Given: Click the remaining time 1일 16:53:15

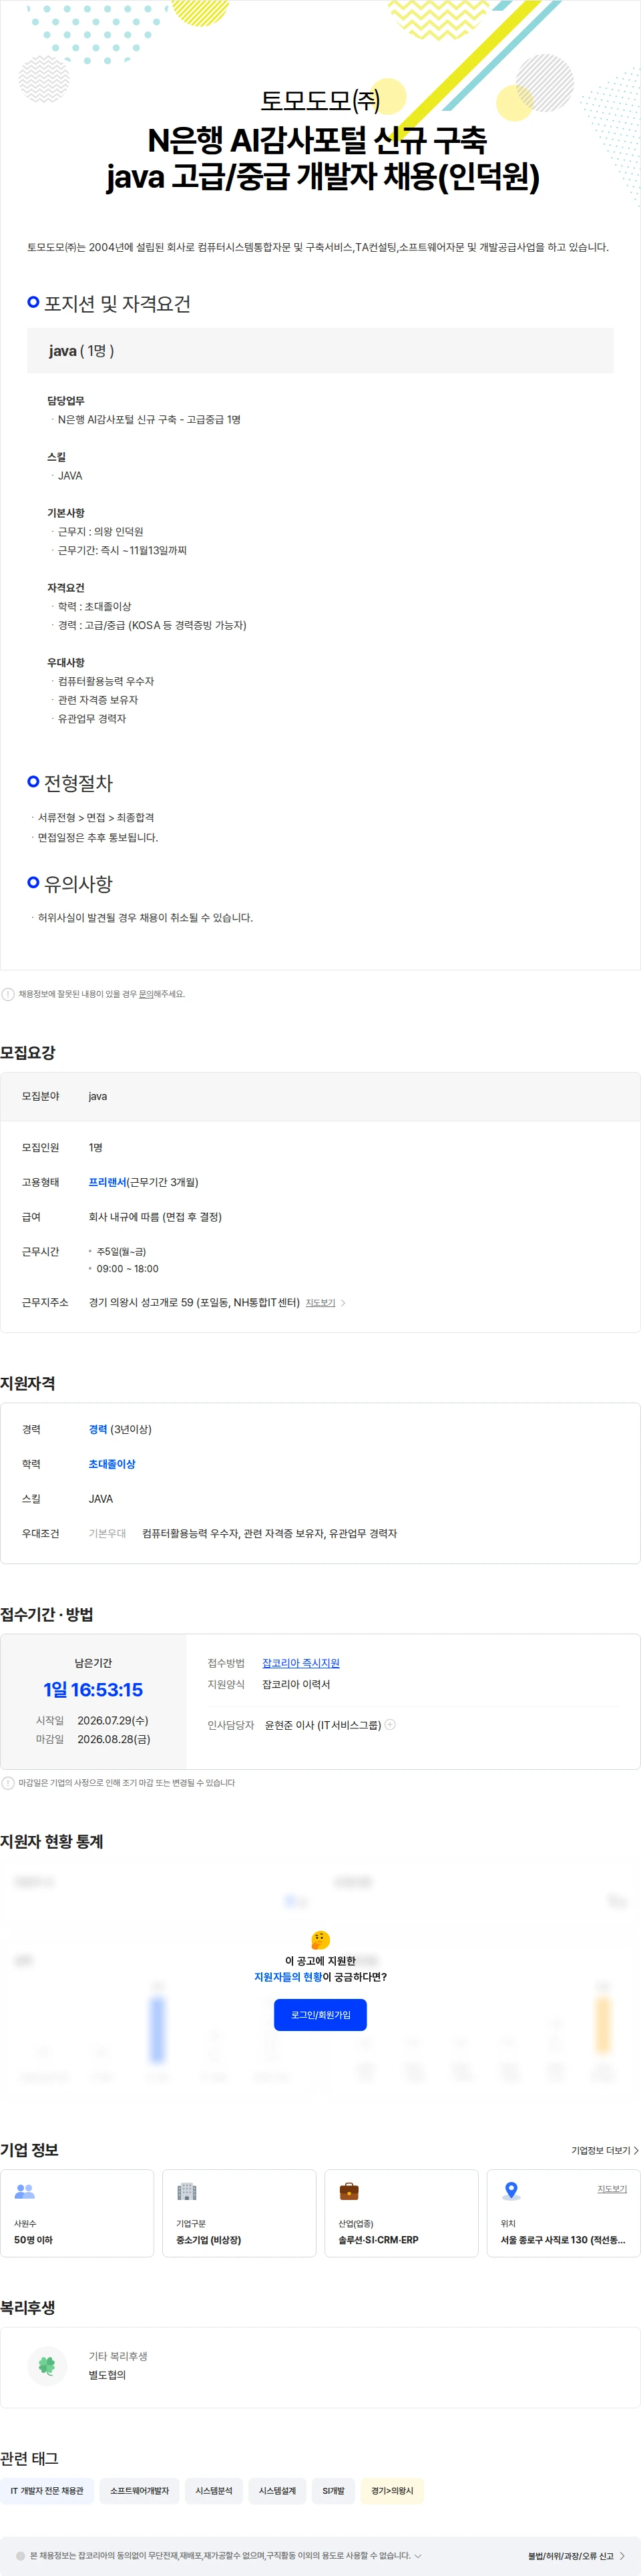Looking at the screenshot, I should point(93,1689).
